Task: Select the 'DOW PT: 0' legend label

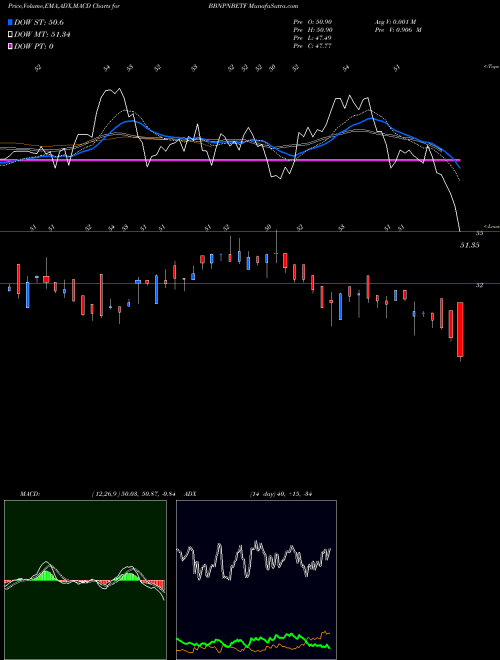Action: tap(33, 46)
